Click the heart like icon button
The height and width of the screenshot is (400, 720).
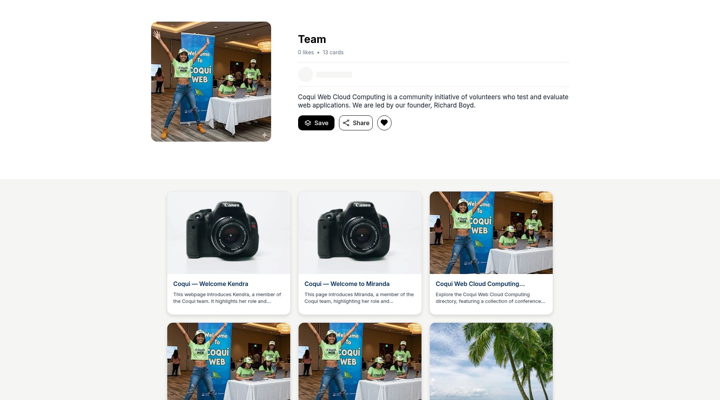[384, 123]
